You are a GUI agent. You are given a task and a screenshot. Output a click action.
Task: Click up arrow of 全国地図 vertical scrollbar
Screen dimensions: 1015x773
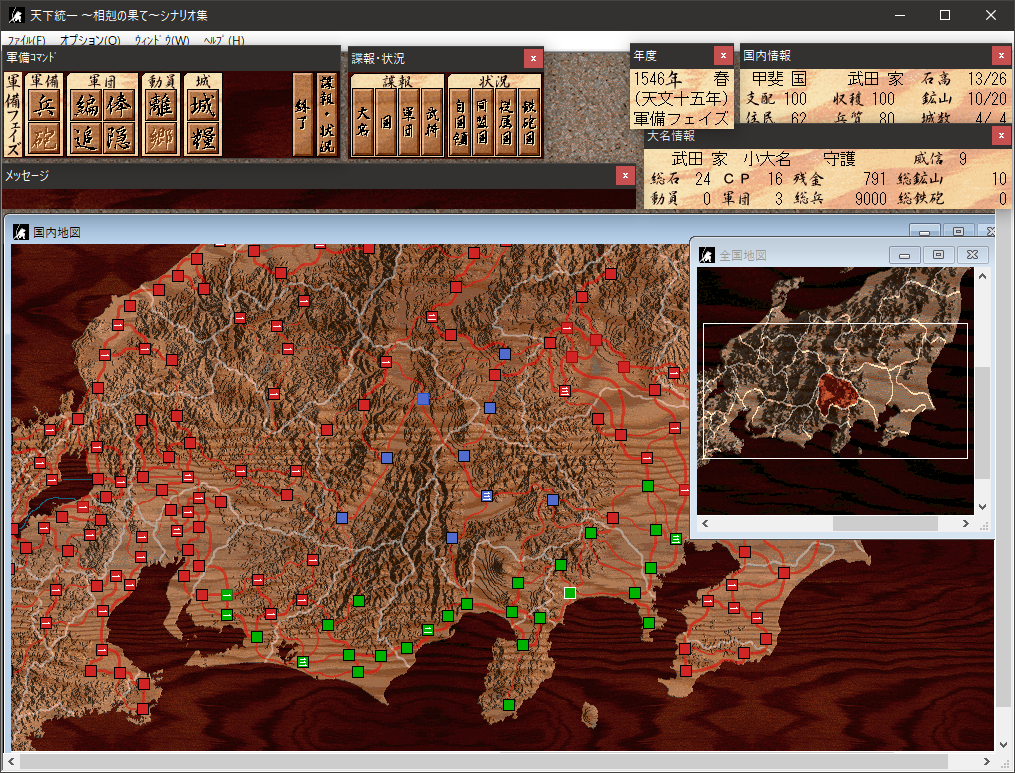pos(982,276)
